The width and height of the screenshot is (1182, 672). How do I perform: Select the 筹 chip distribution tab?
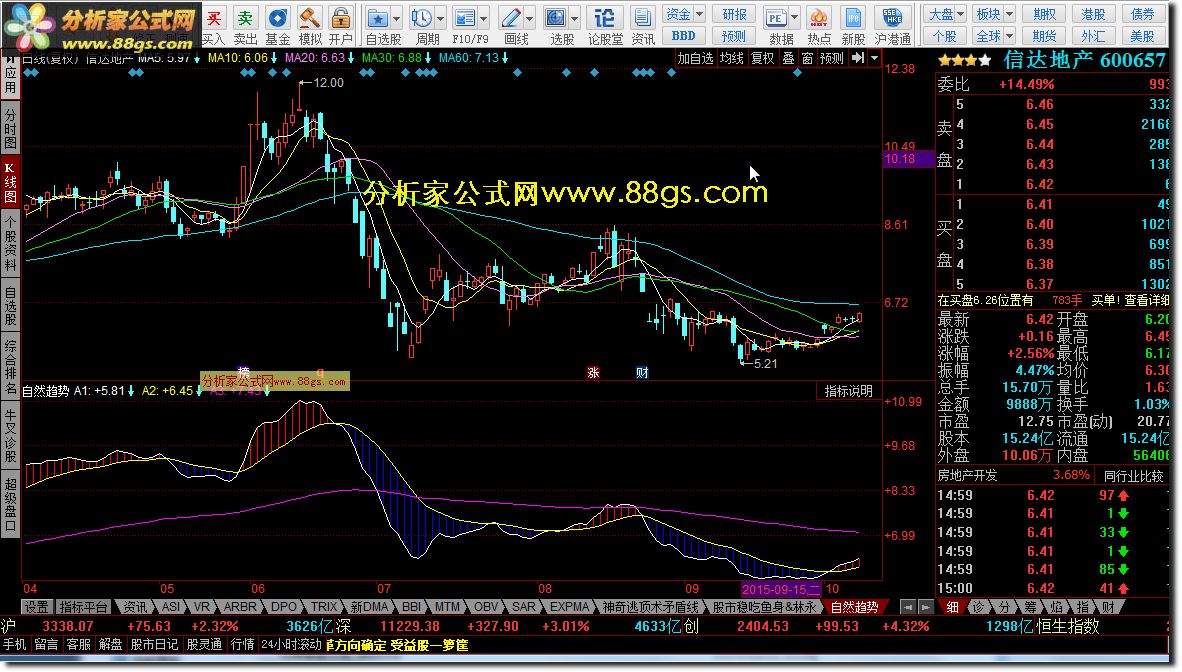[1030, 607]
